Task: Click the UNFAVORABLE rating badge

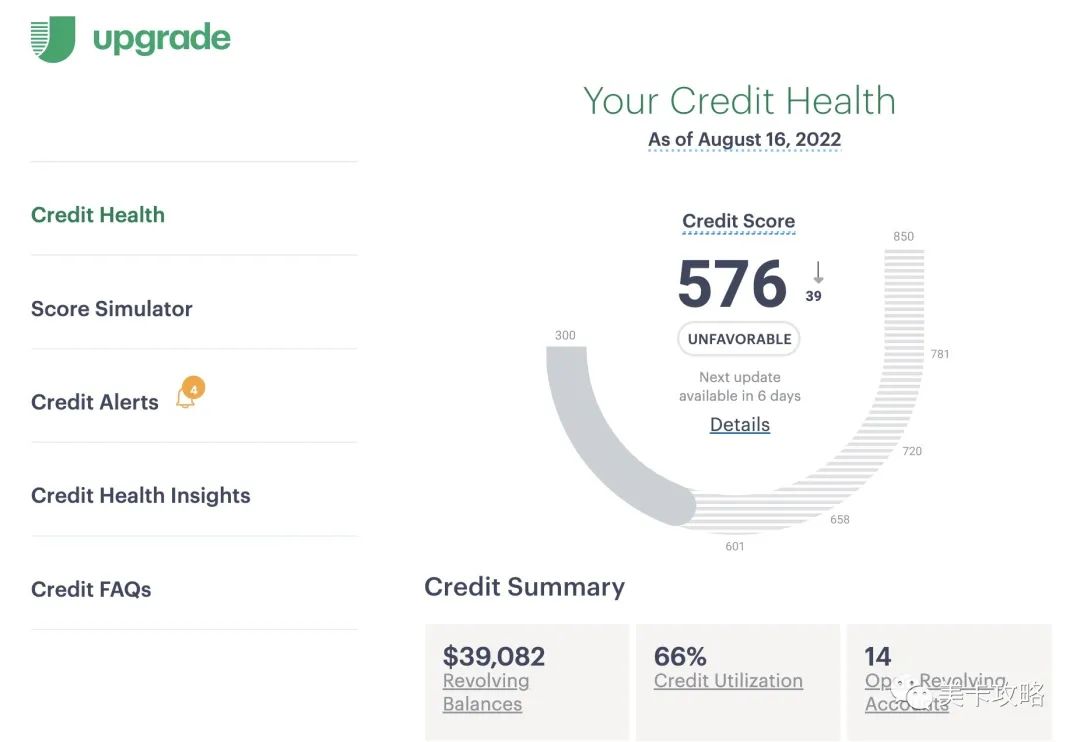Action: [x=738, y=338]
